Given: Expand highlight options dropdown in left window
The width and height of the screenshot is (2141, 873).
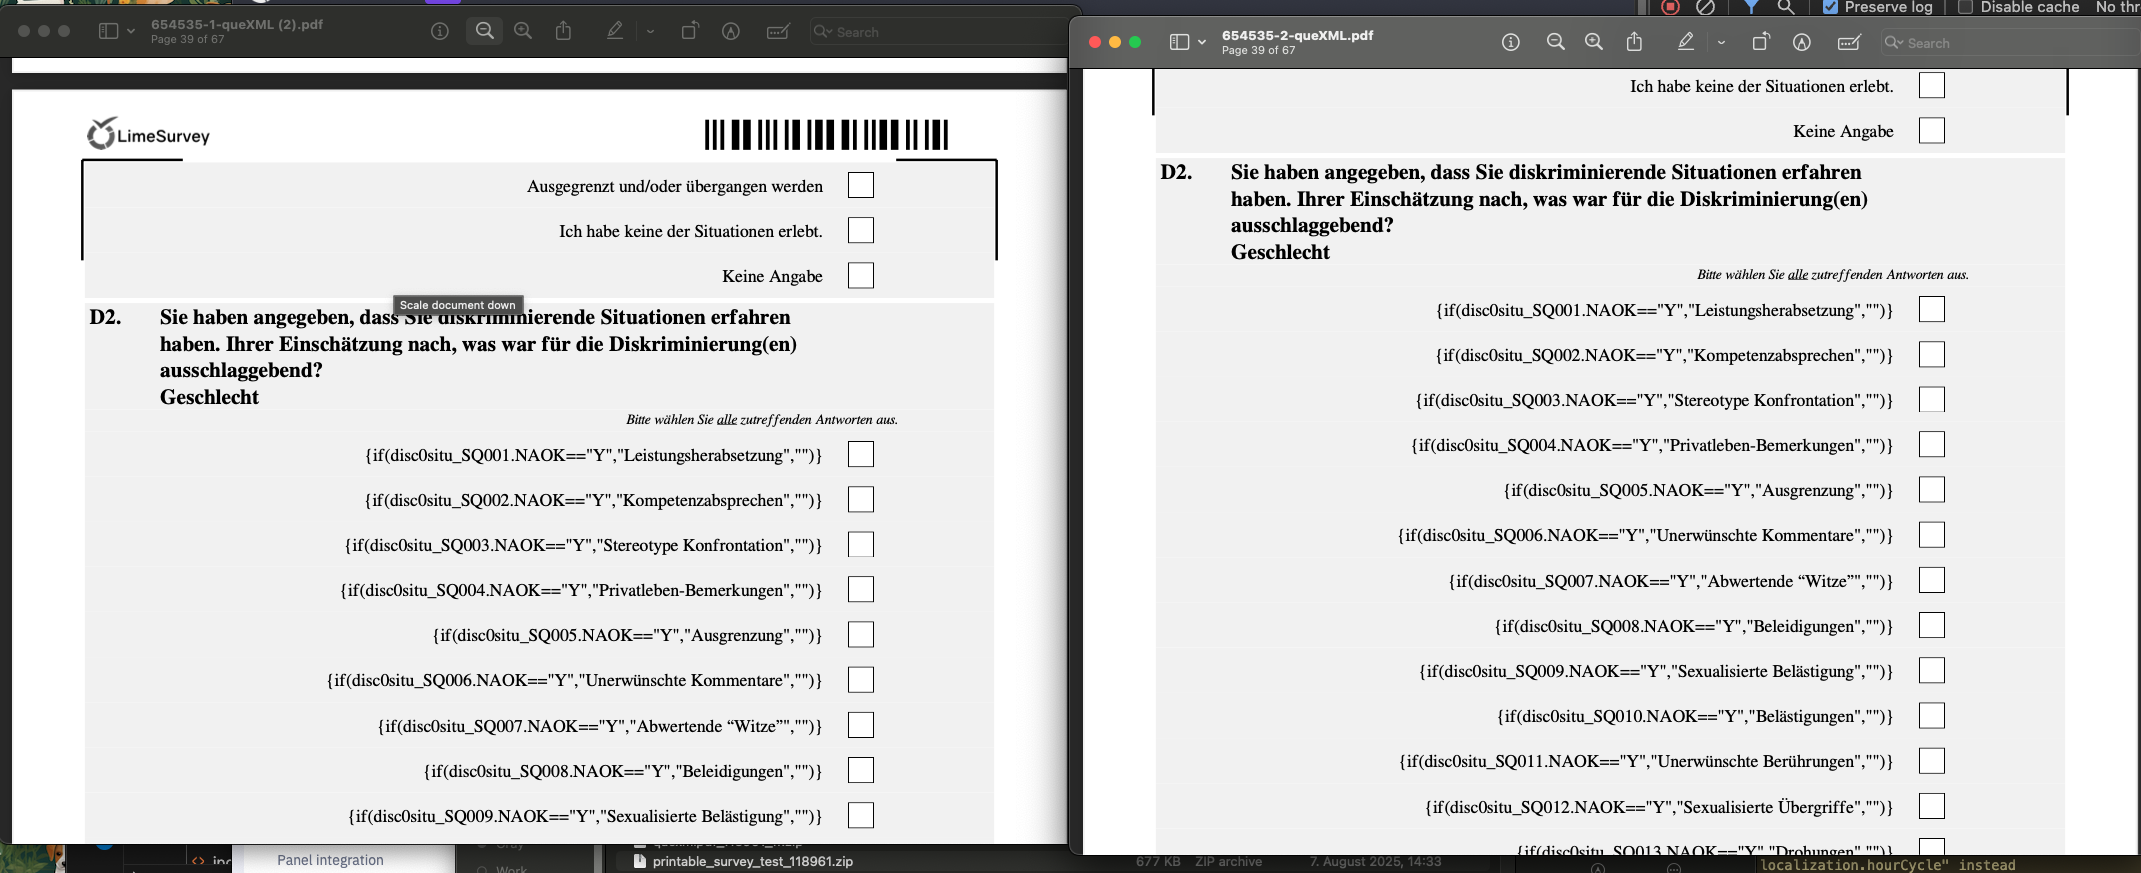Looking at the screenshot, I should 650,31.
